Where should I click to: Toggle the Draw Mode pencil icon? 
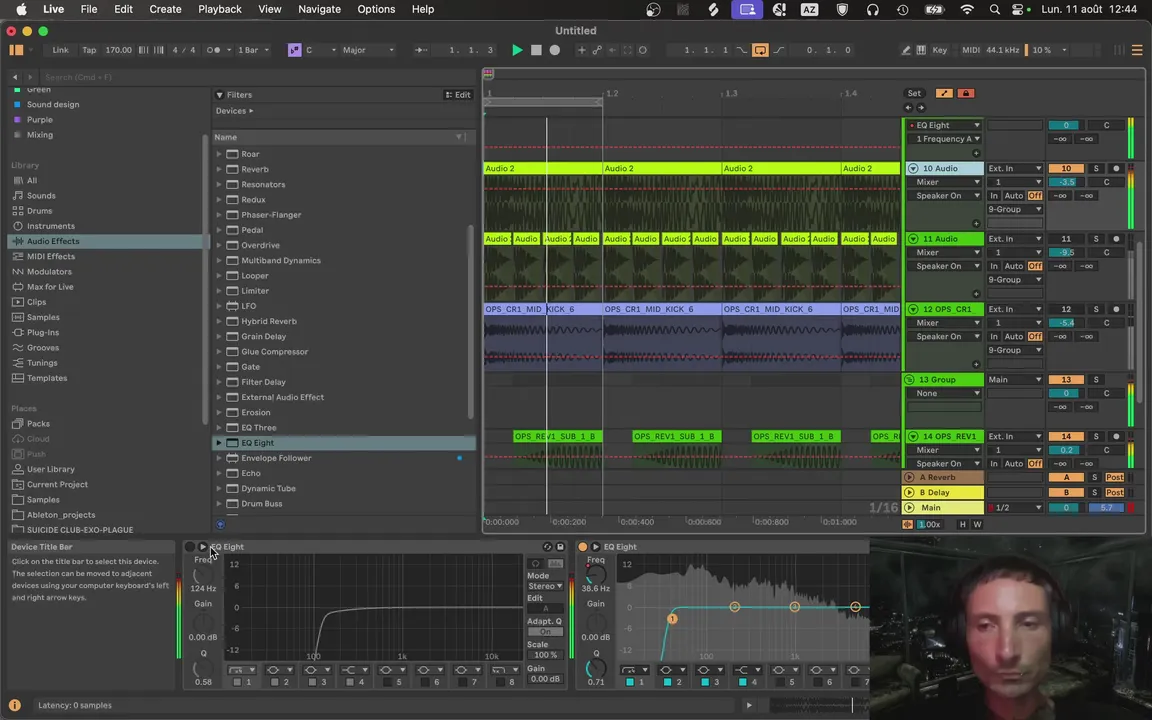(906, 50)
